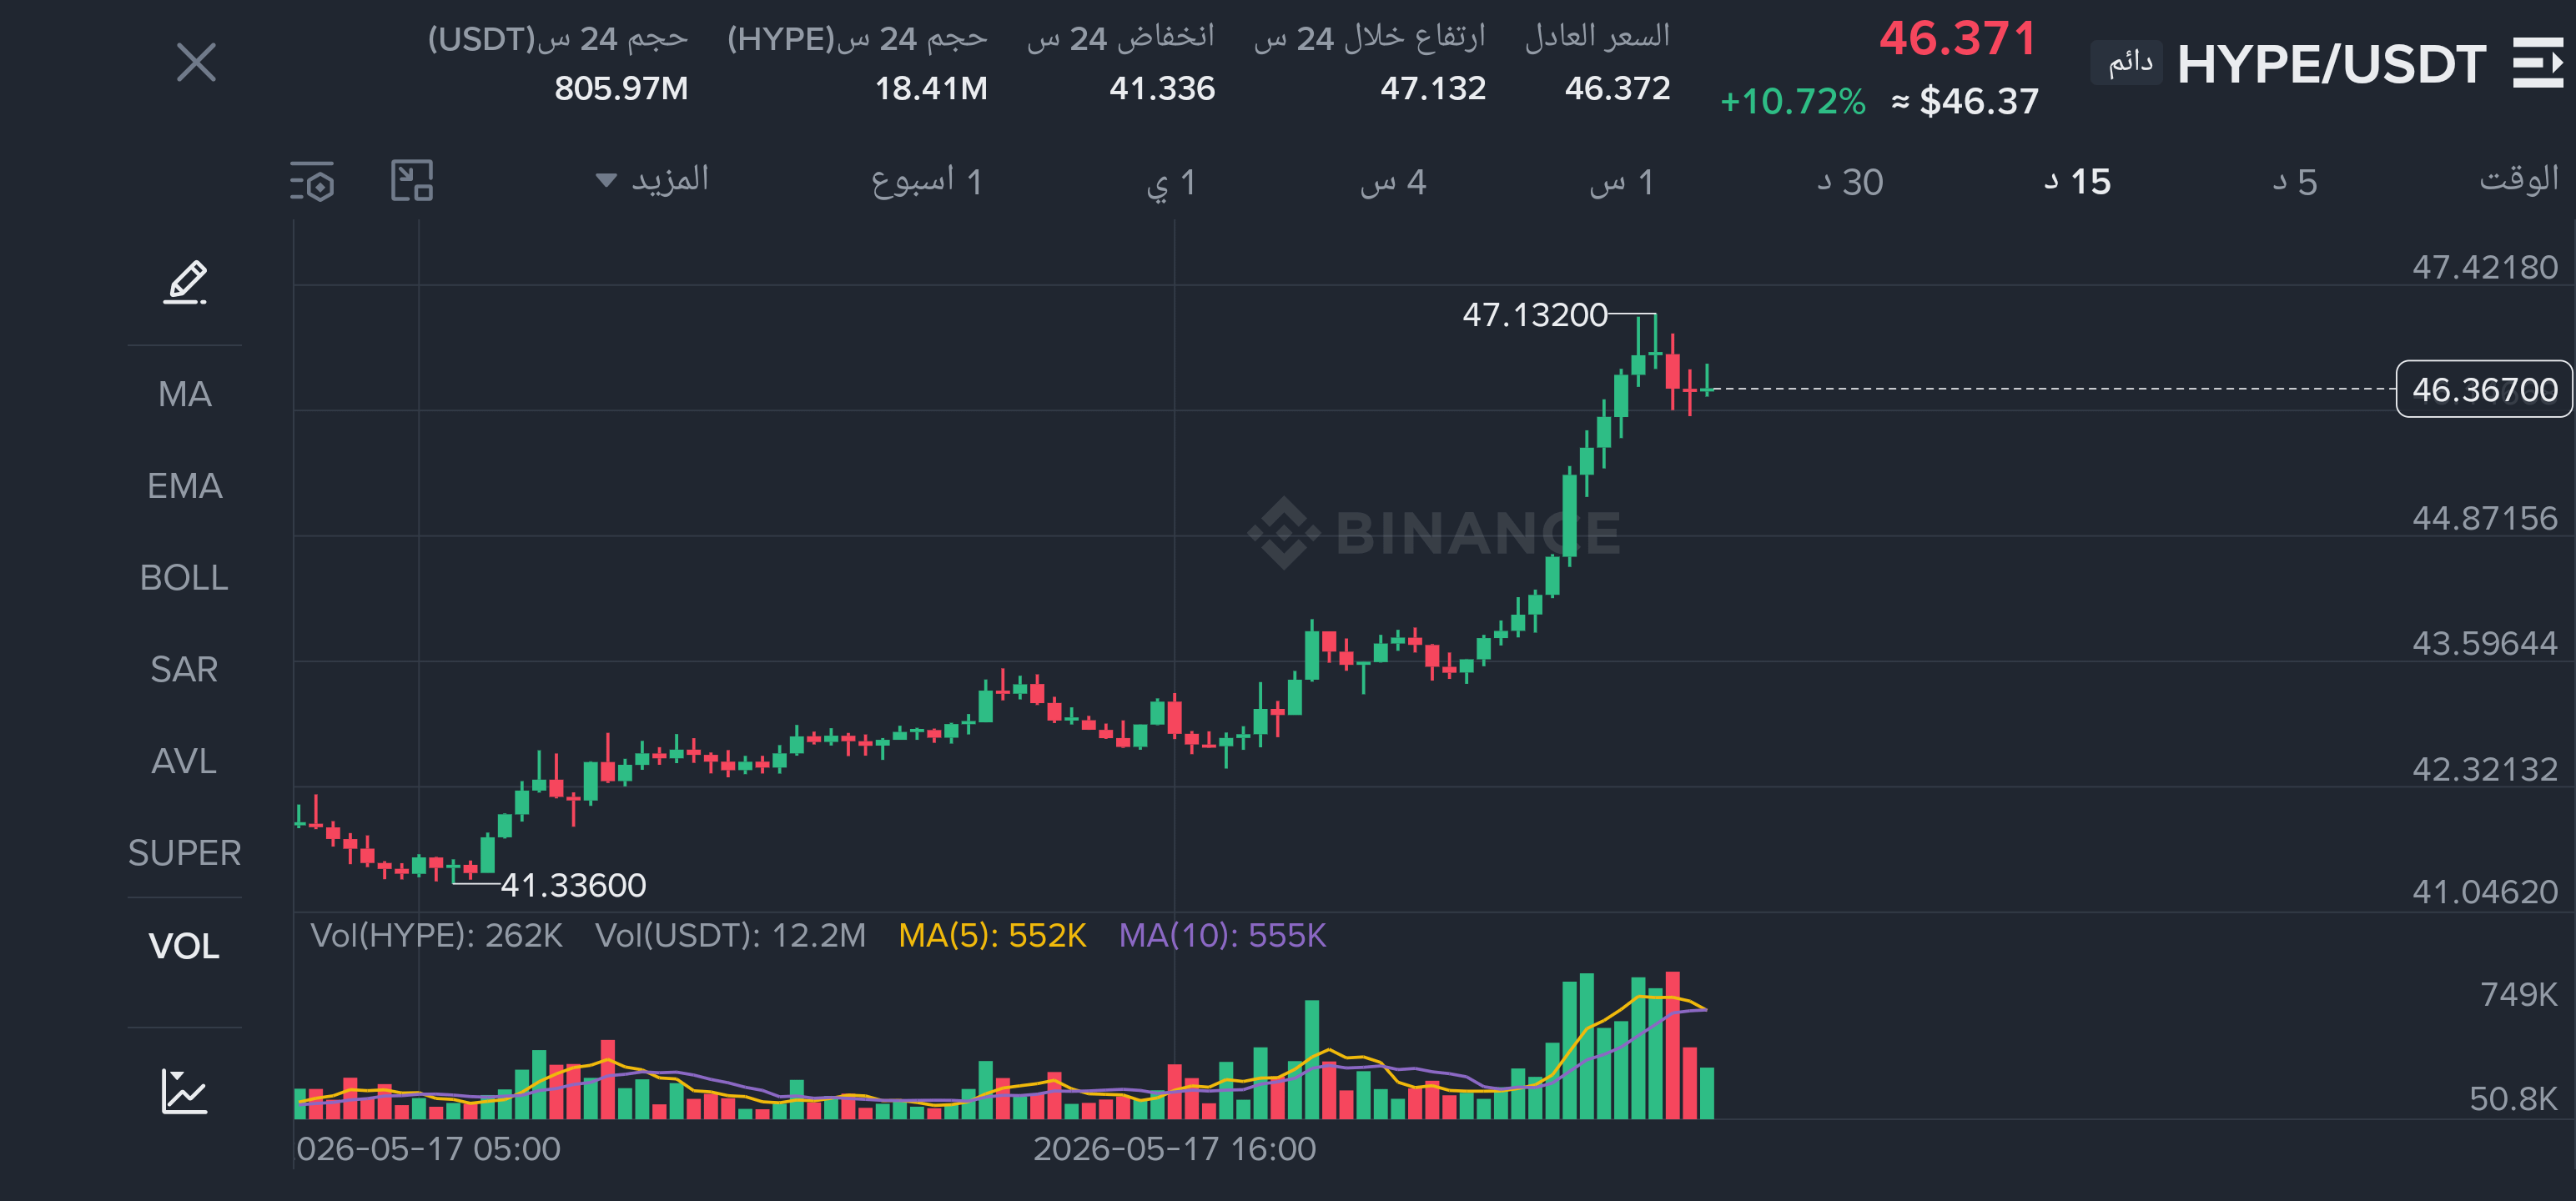
Task: Select the drawing pencil tool
Action: [185, 282]
